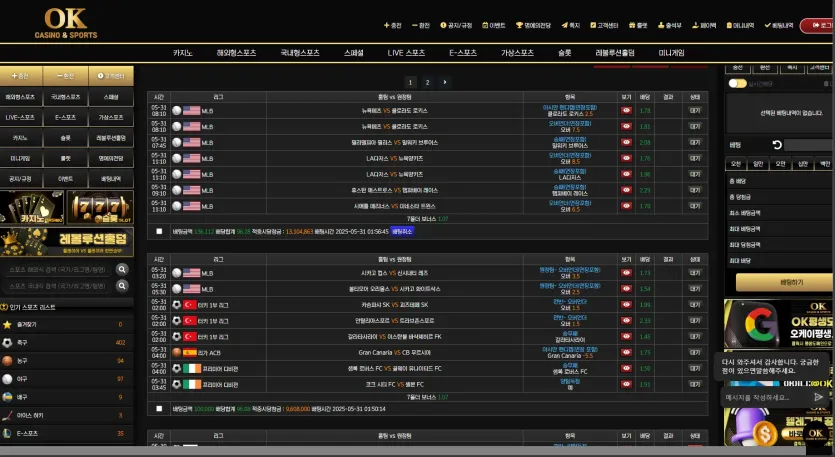
Task: Click the magnifier for domestic sports search
Action: 122,286
